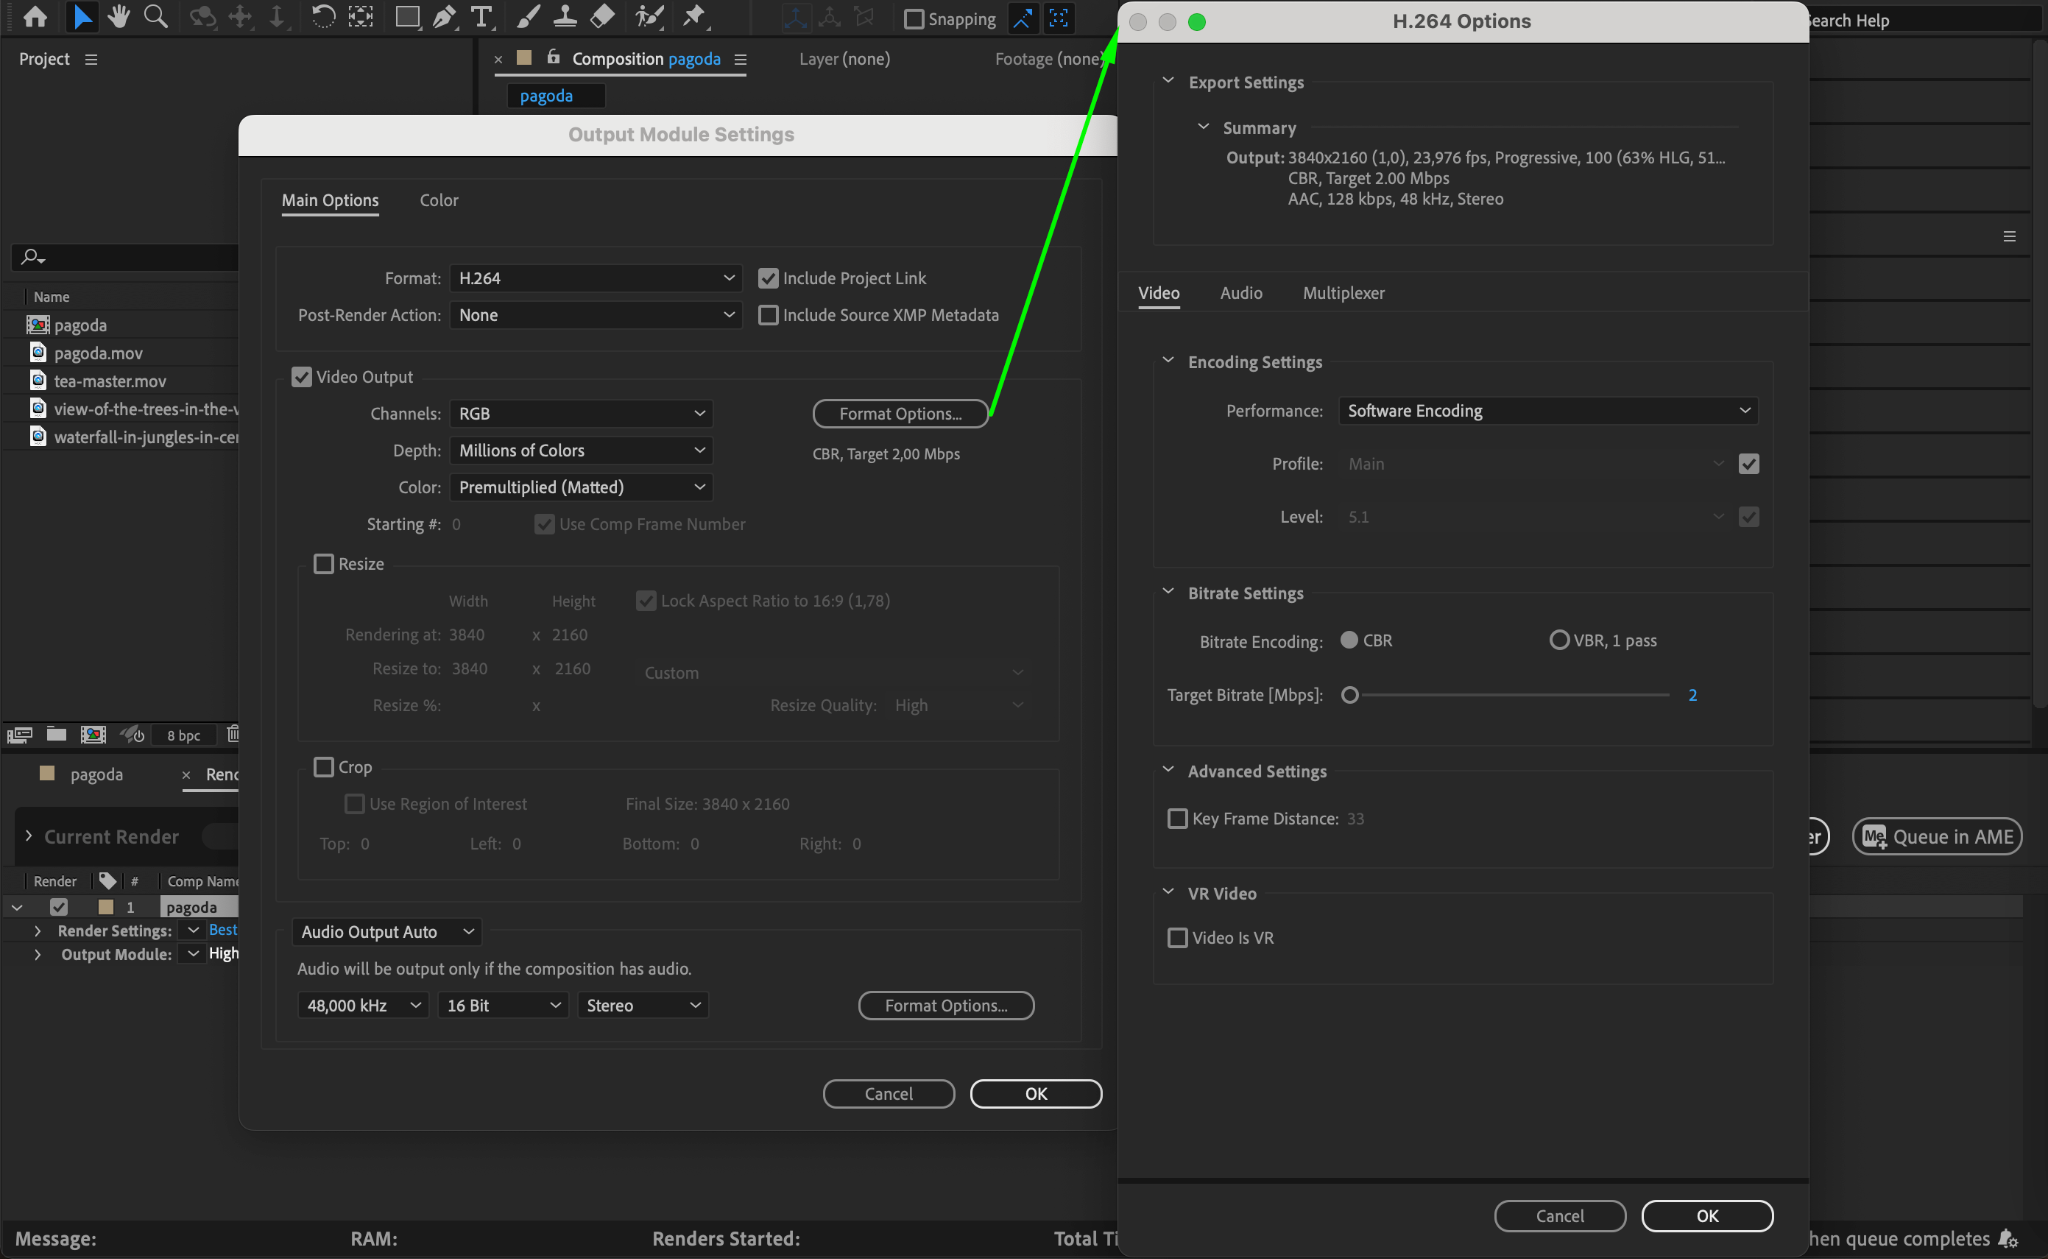Click the Home icon
Viewport: 2048px width, 1259px height.
[35, 17]
